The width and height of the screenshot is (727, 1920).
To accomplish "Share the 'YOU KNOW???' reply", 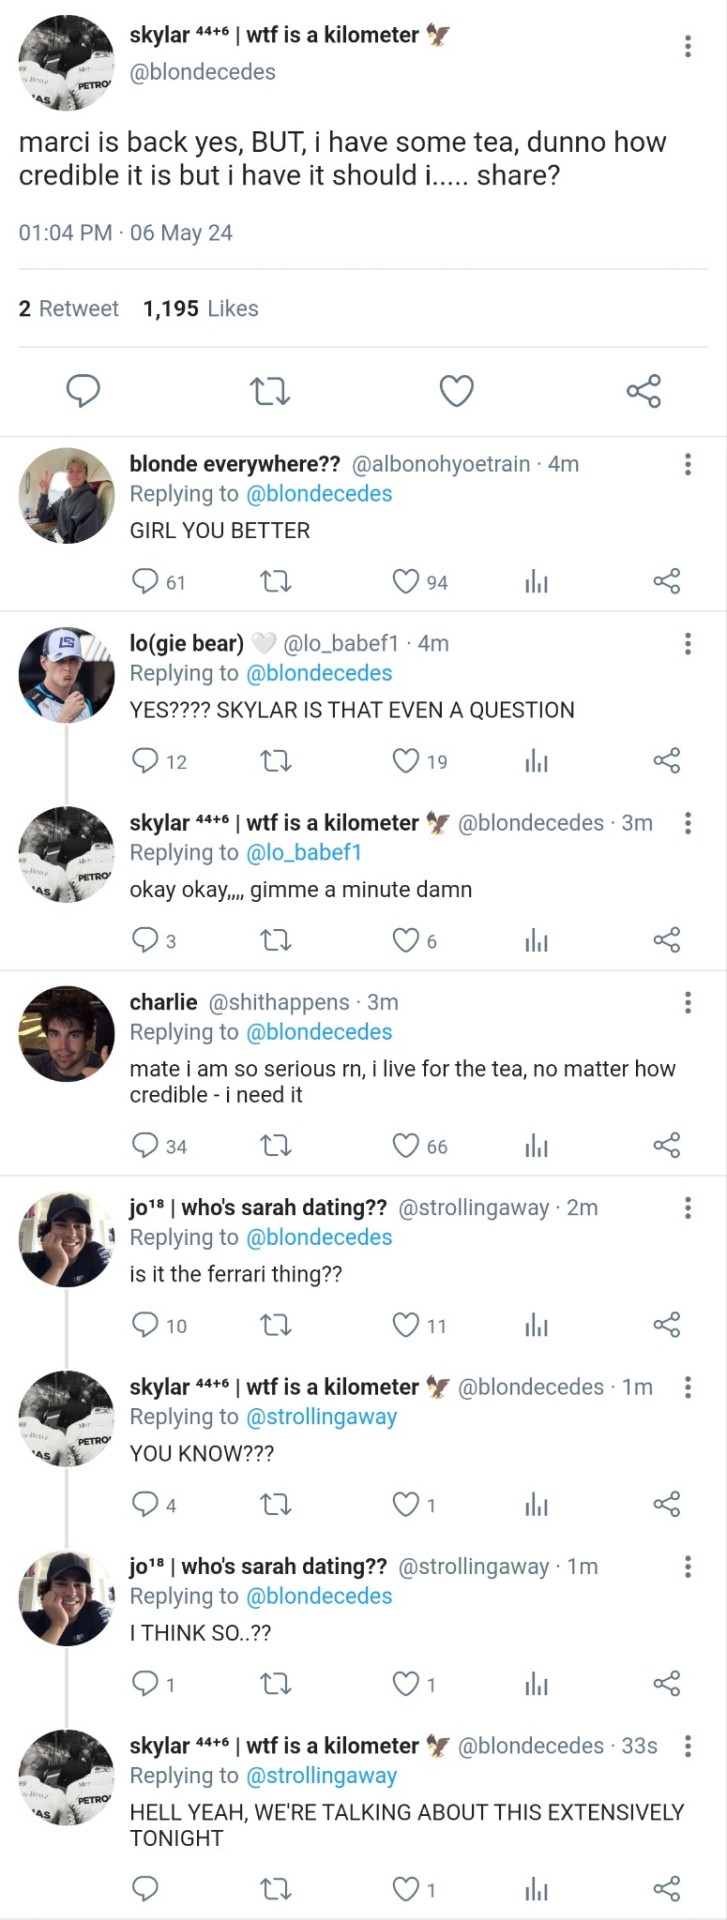I will tap(666, 1505).
